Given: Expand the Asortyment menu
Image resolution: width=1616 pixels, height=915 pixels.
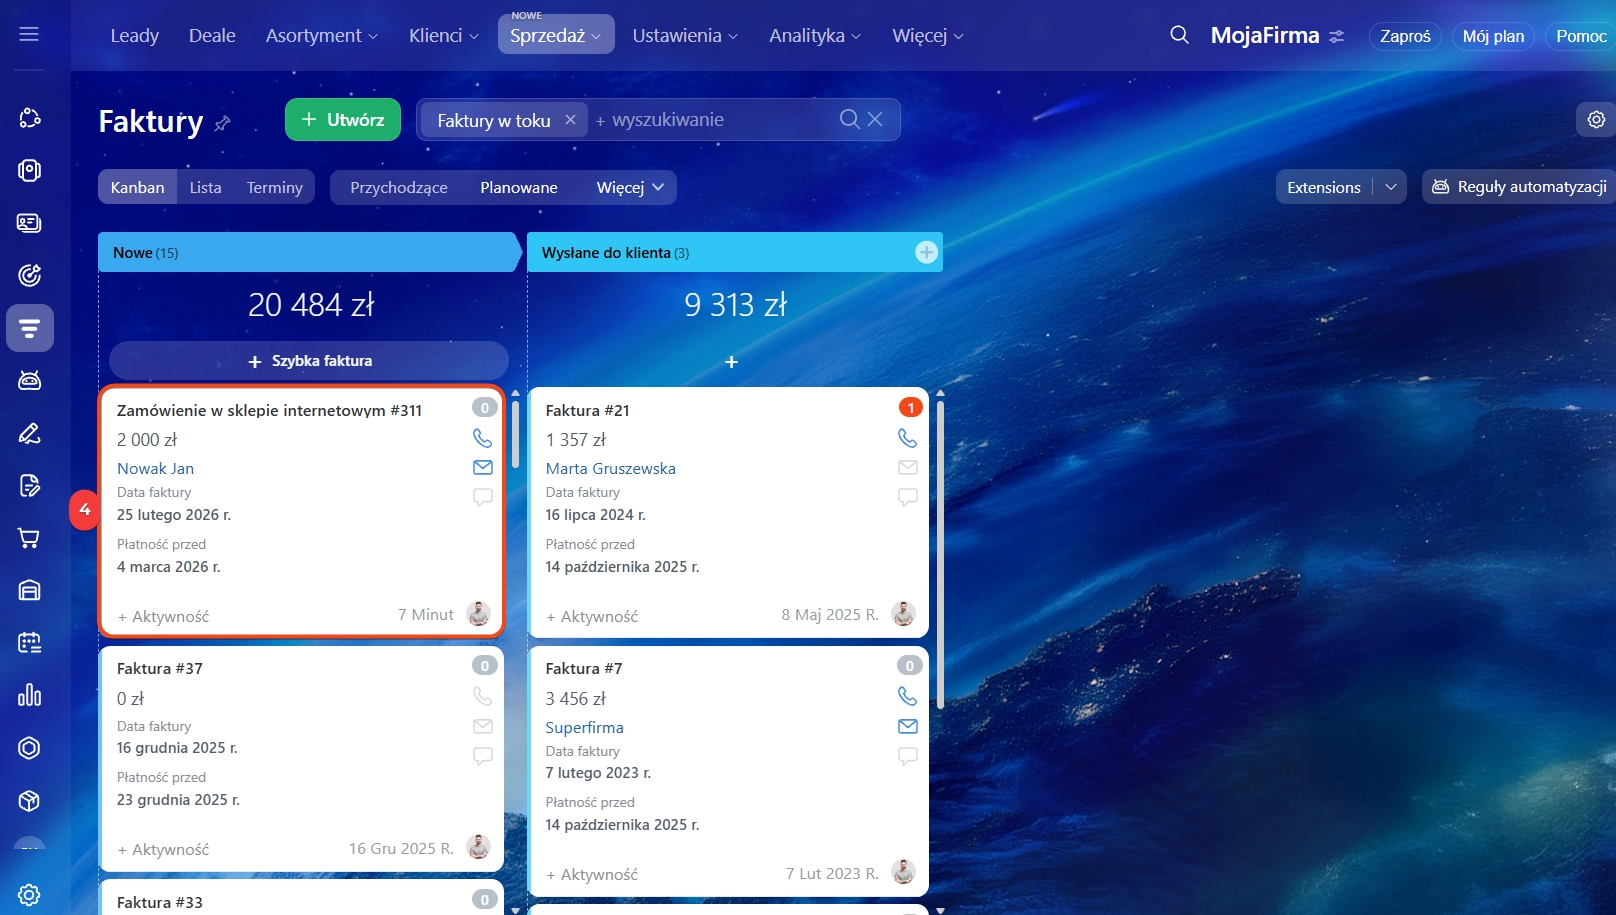Looking at the screenshot, I should [x=322, y=35].
